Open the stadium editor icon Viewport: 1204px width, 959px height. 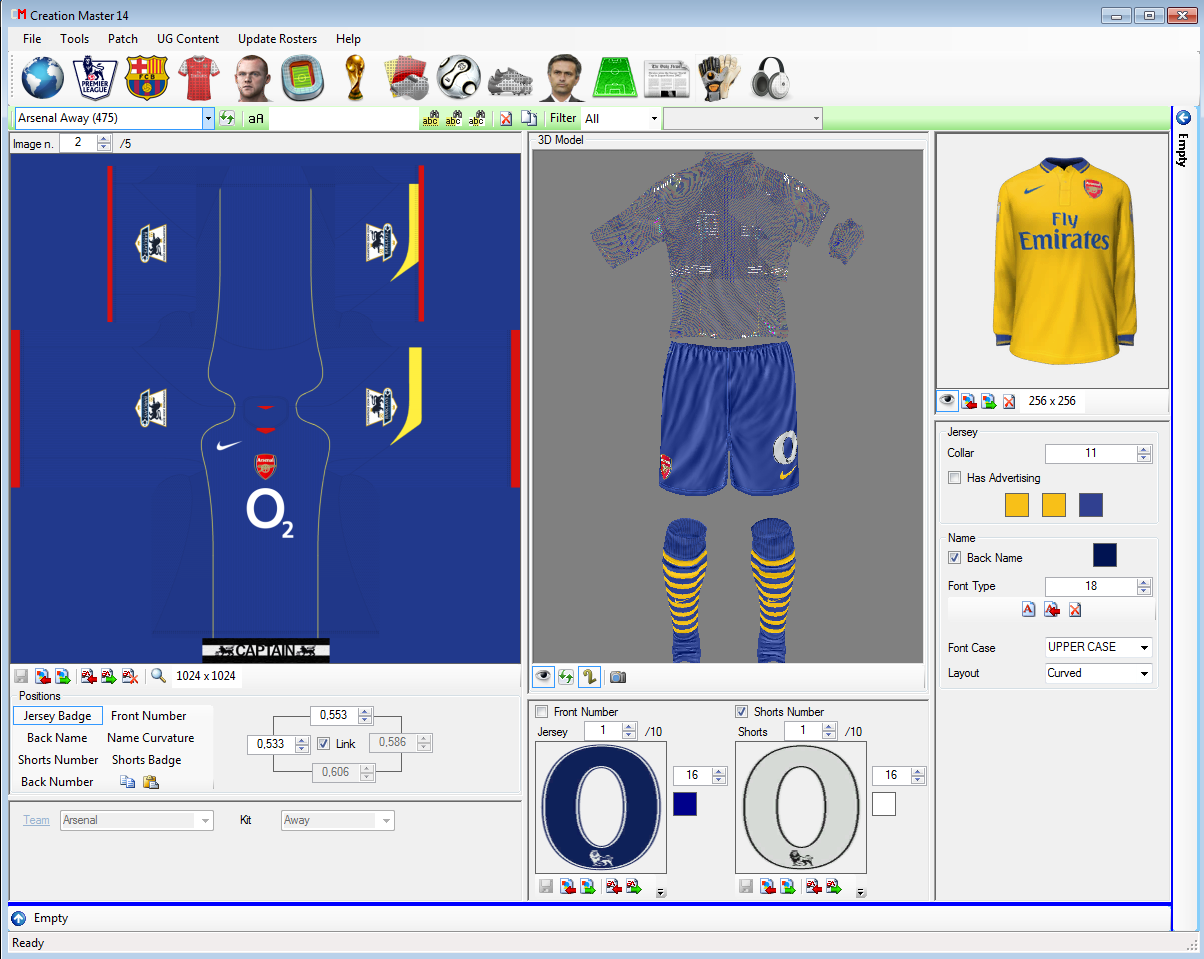coord(301,77)
